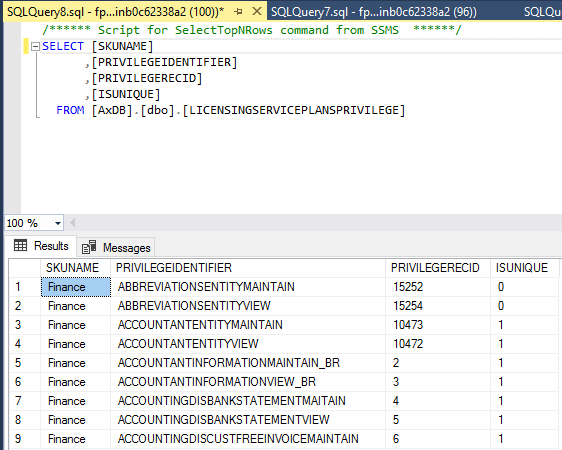
Task: Select the ABBREVIATIONSENTITYVIEW cell
Action: 248,306
